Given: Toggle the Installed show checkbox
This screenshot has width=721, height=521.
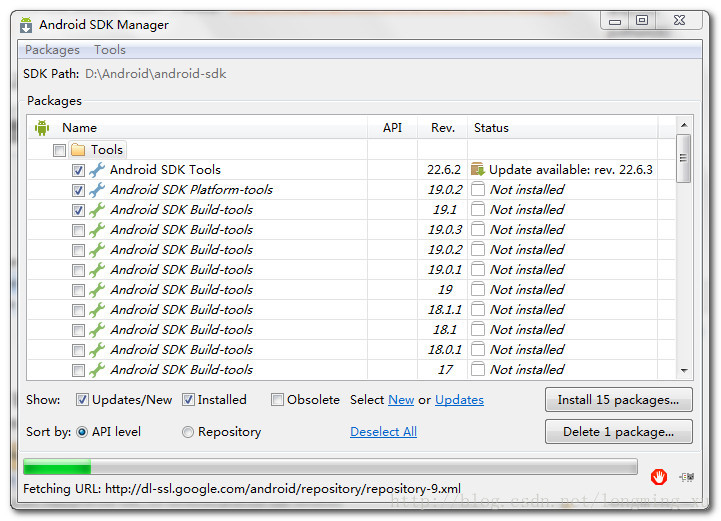Looking at the screenshot, I should (x=188, y=400).
